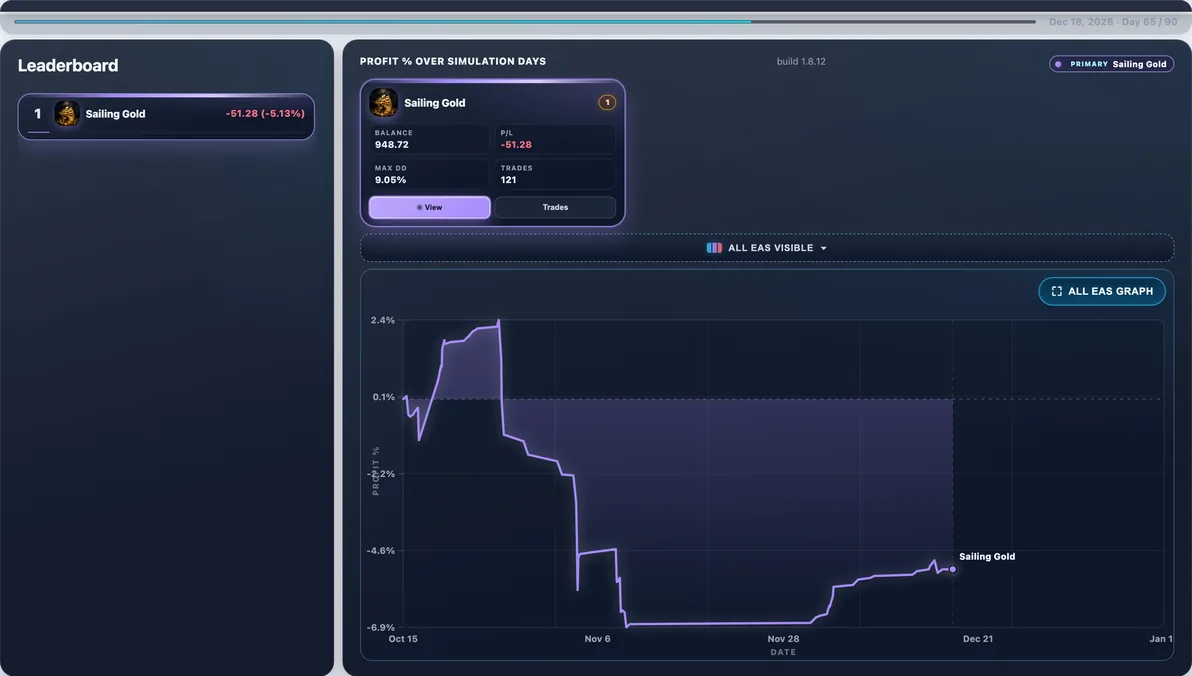This screenshot has height=676, width=1192.
Task: Click the Sailing Gold name on the EA card
Action: tap(435, 103)
